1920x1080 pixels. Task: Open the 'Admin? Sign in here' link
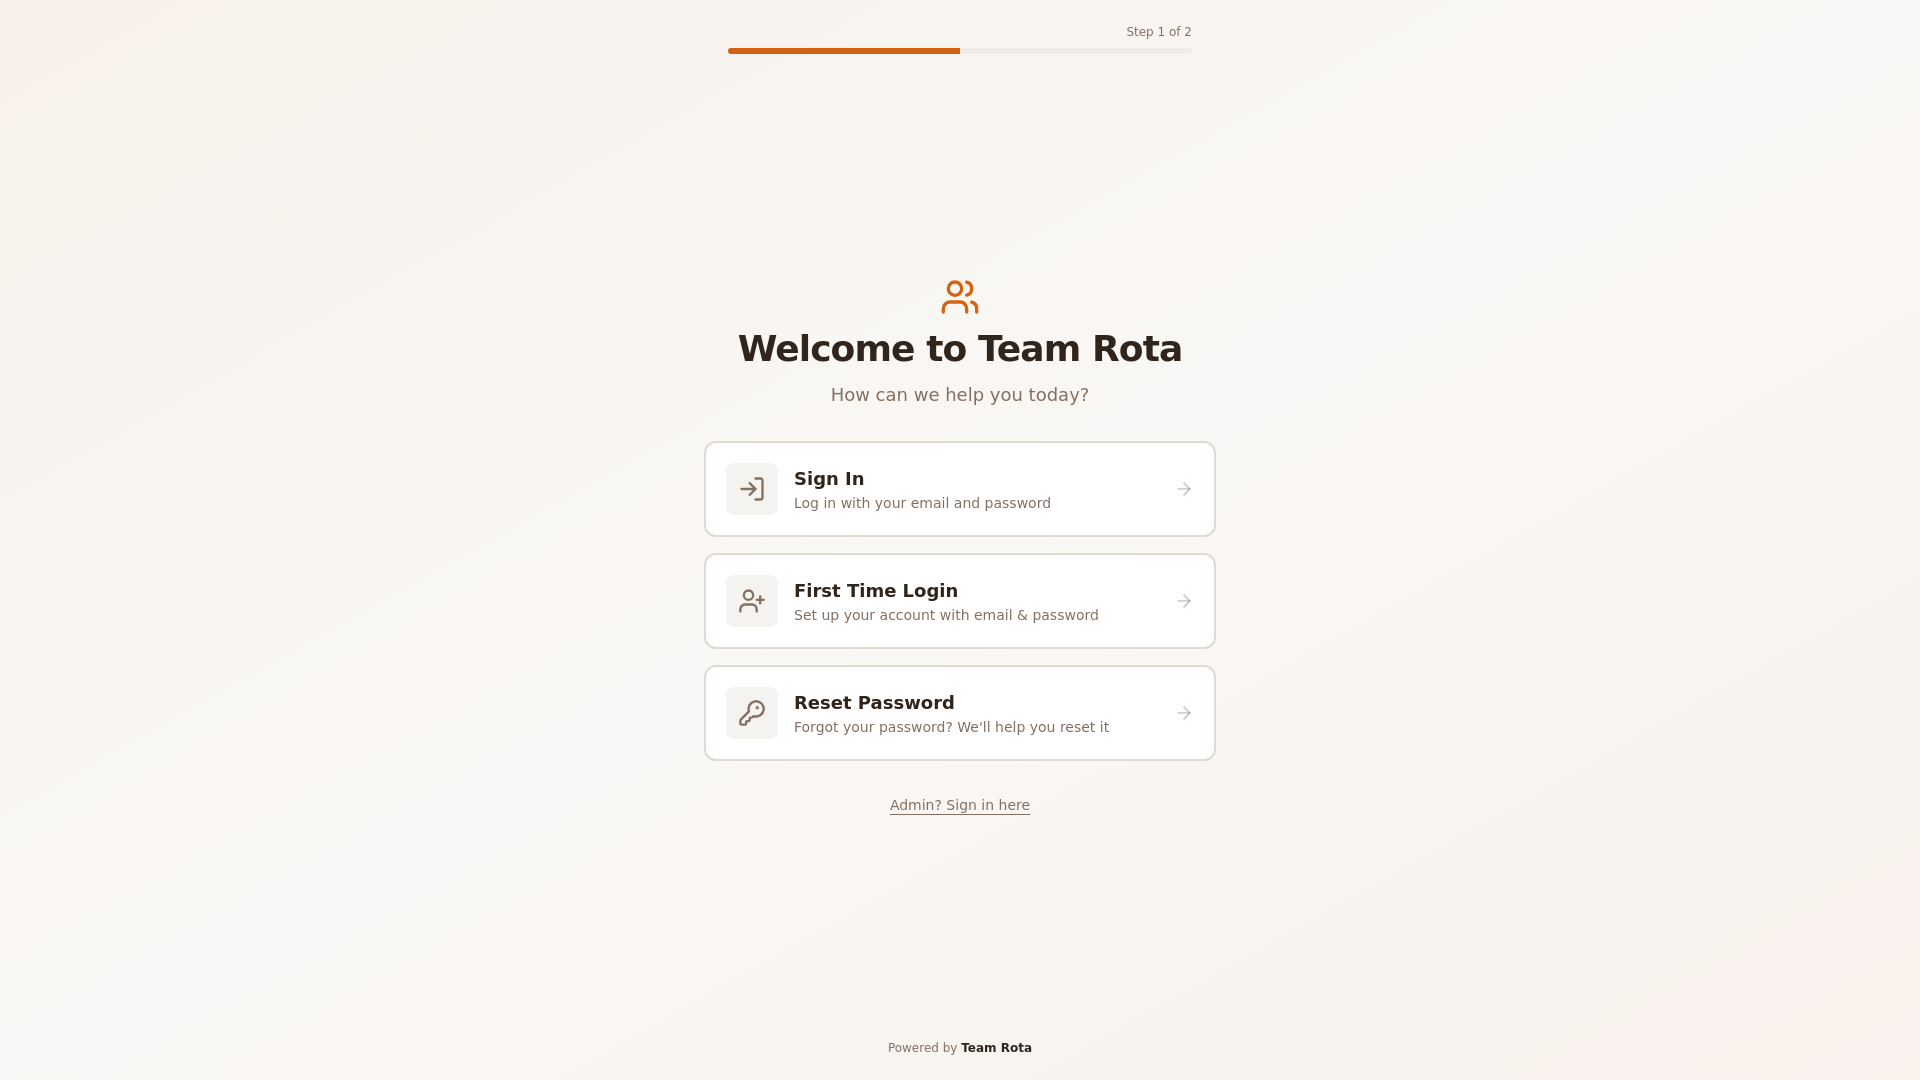tap(960, 805)
